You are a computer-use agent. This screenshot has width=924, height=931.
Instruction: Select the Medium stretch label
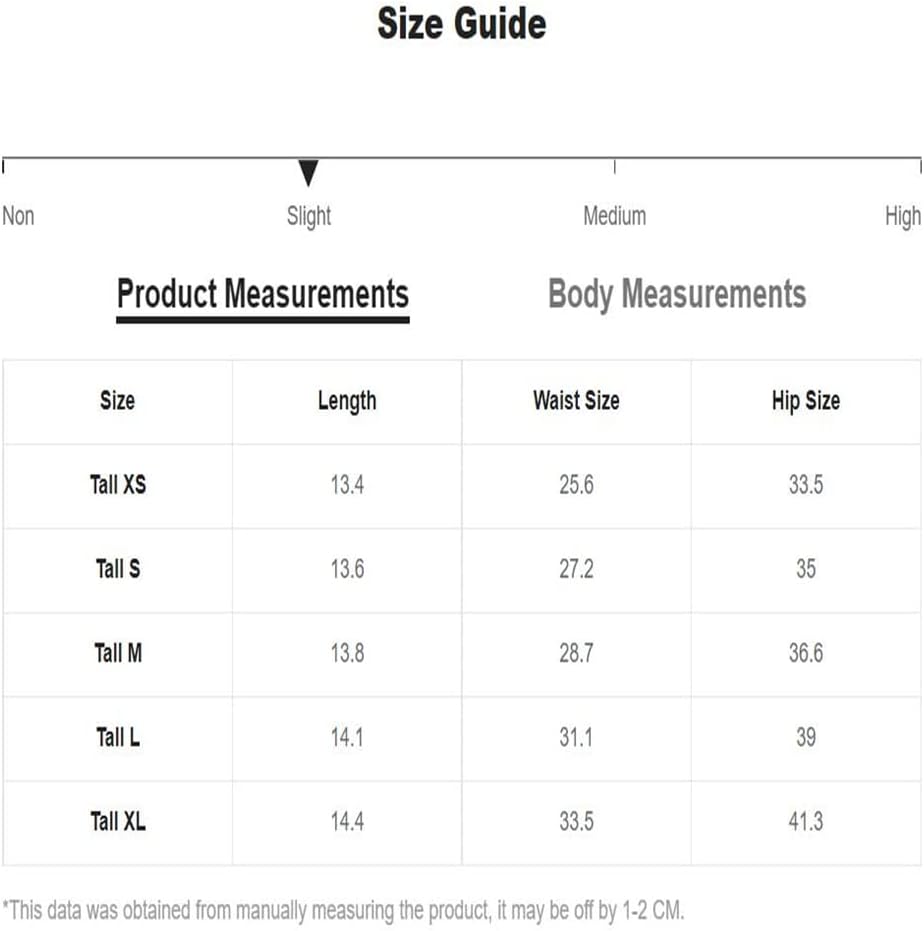coord(615,216)
